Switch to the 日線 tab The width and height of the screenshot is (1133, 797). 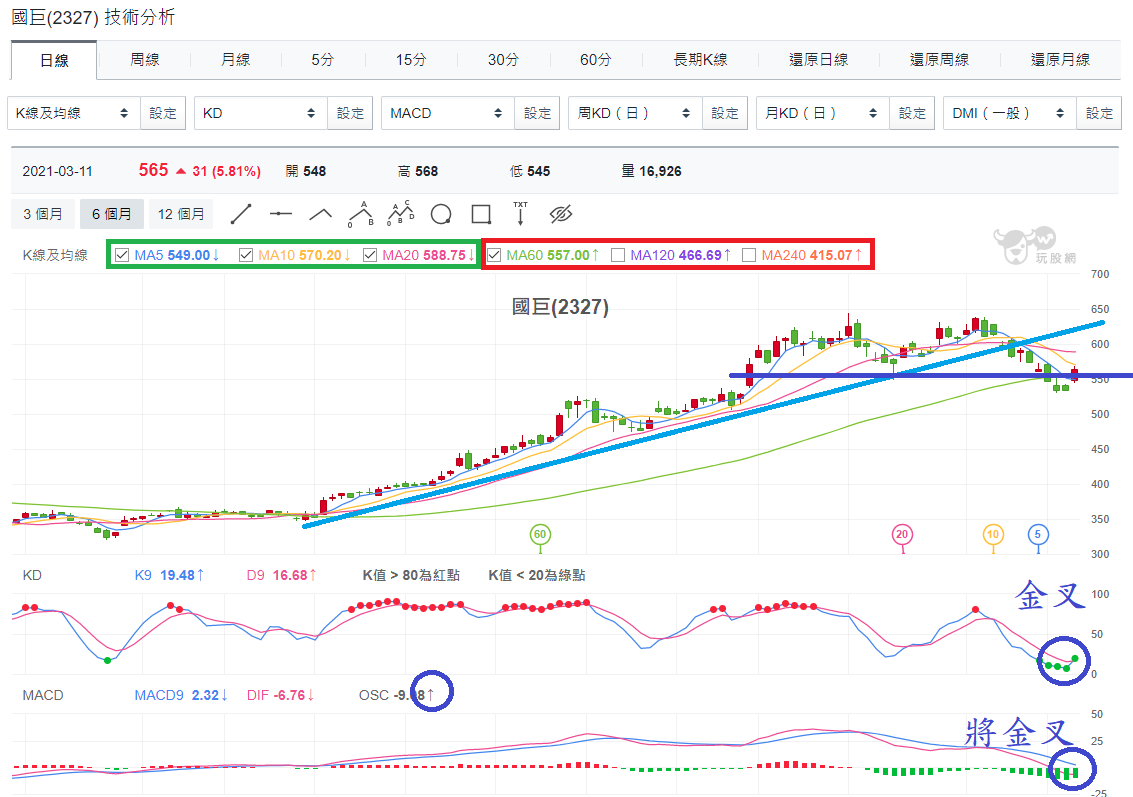click(54, 61)
